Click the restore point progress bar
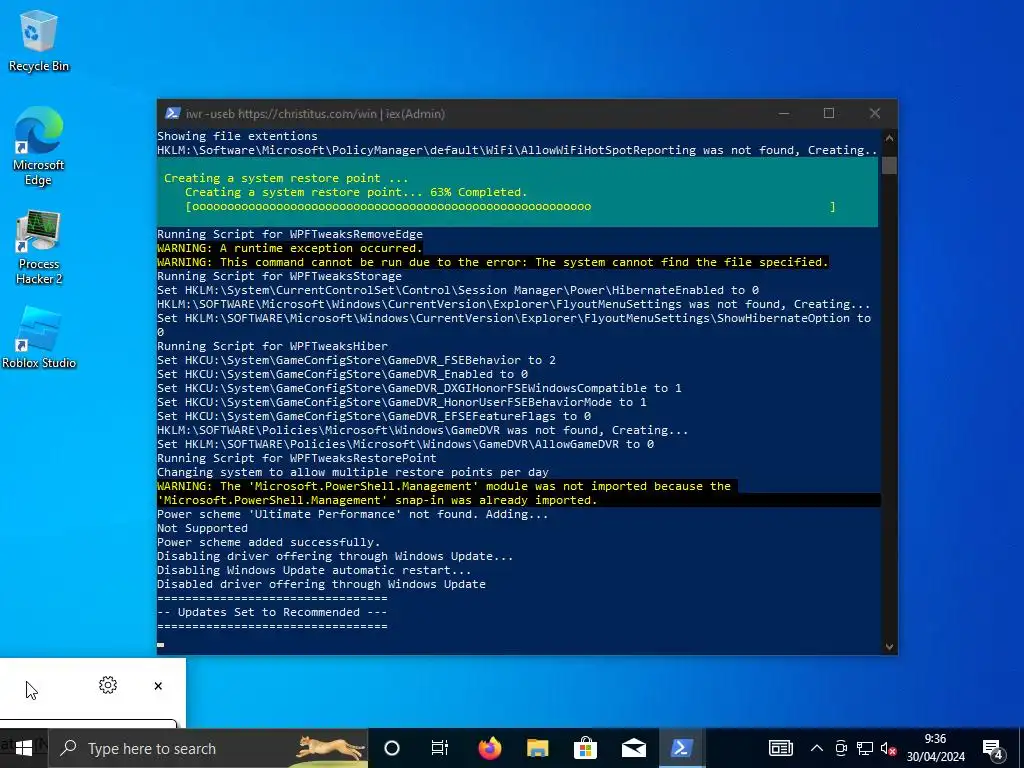This screenshot has width=1024, height=768. pos(510,206)
